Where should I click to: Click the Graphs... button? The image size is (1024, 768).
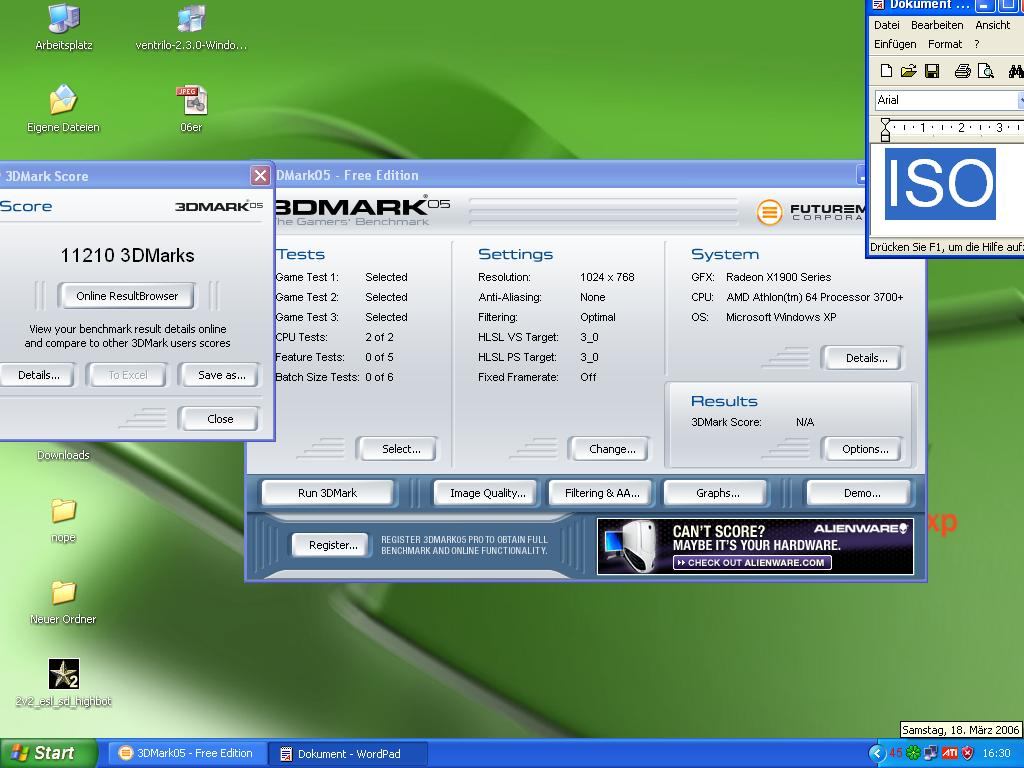[x=717, y=493]
